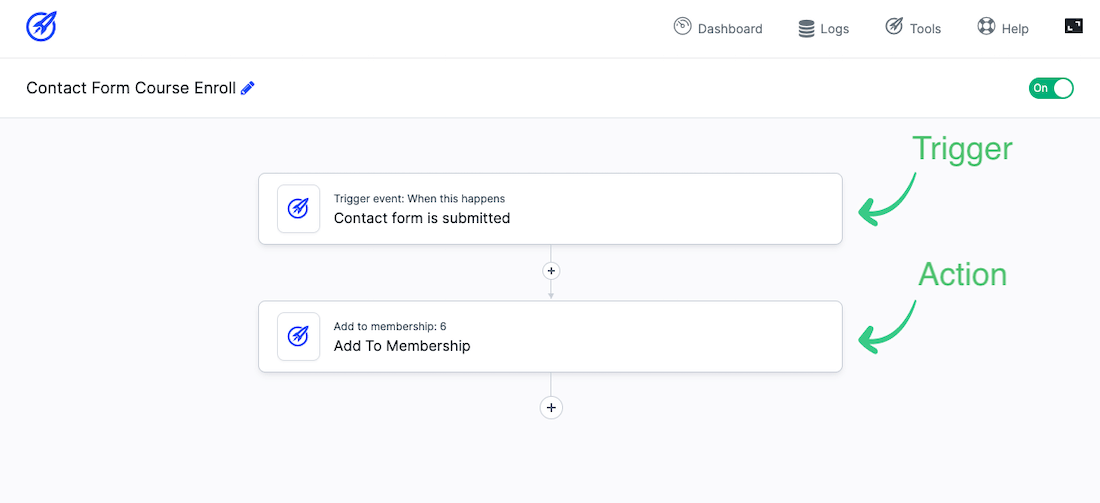This screenshot has width=1100, height=503.
Task: Click the Logs database icon
Action: [806, 29]
